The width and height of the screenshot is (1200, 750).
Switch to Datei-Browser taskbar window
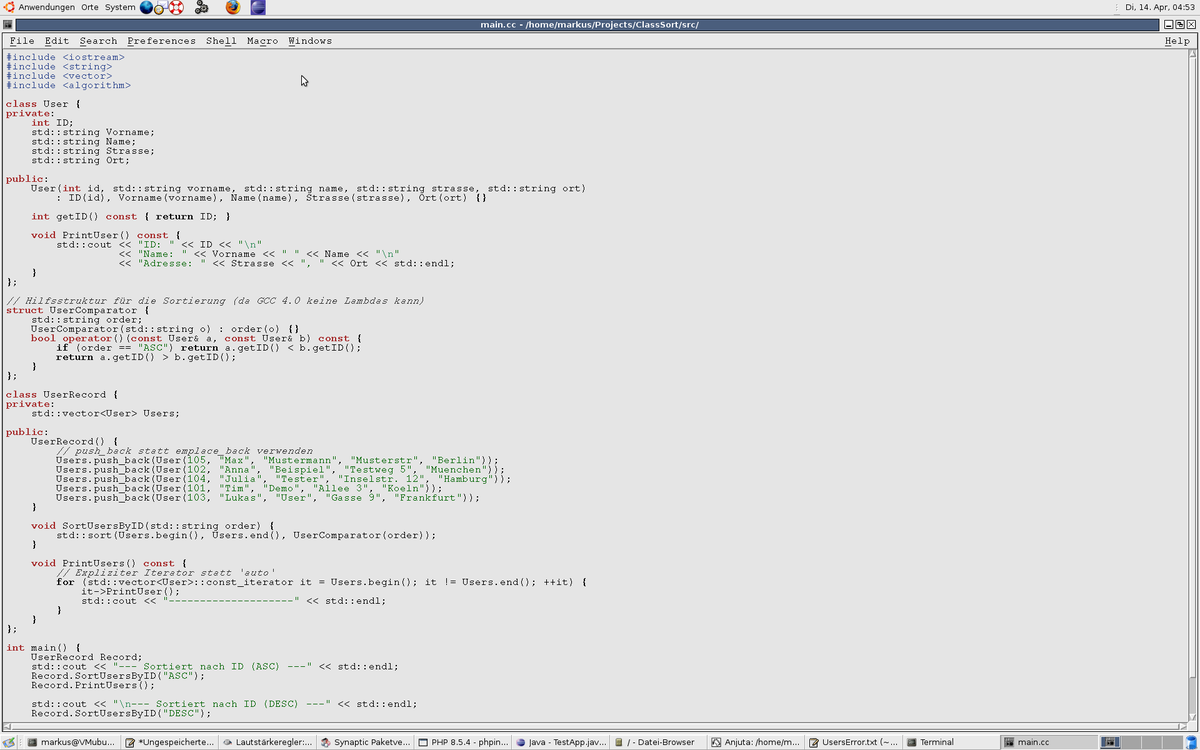coord(660,742)
